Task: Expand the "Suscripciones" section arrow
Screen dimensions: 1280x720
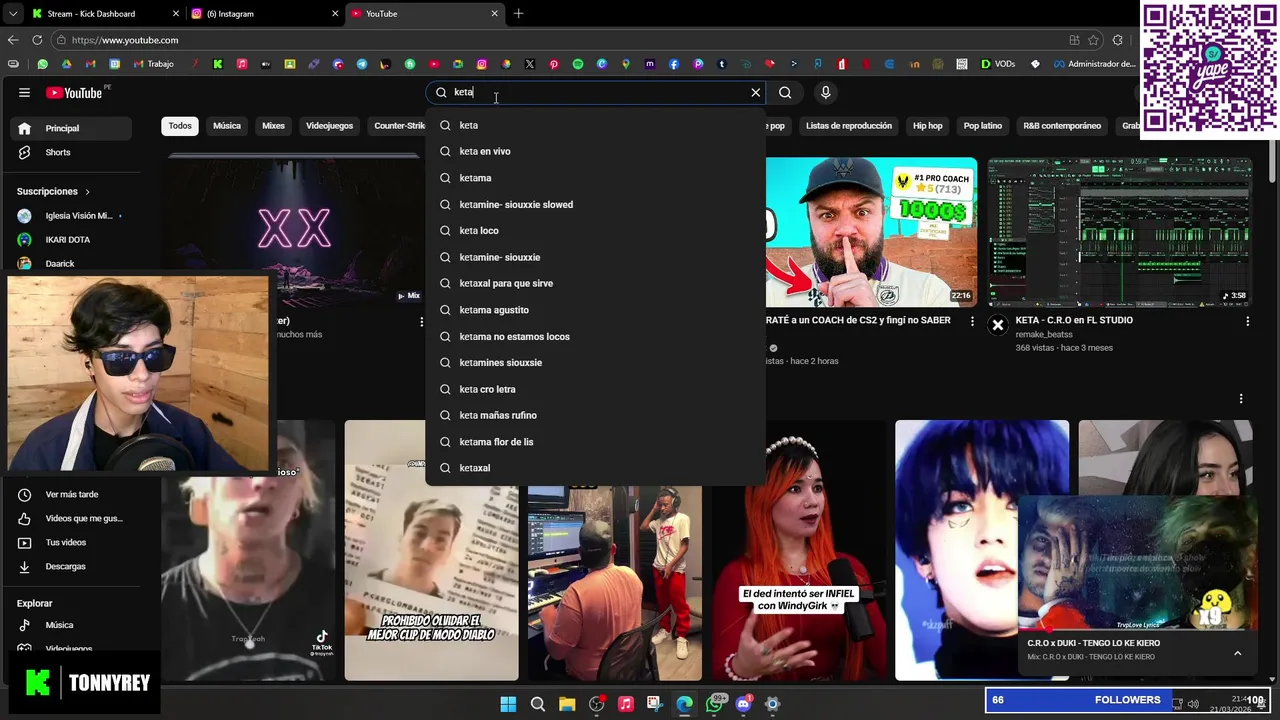Action: click(x=87, y=191)
